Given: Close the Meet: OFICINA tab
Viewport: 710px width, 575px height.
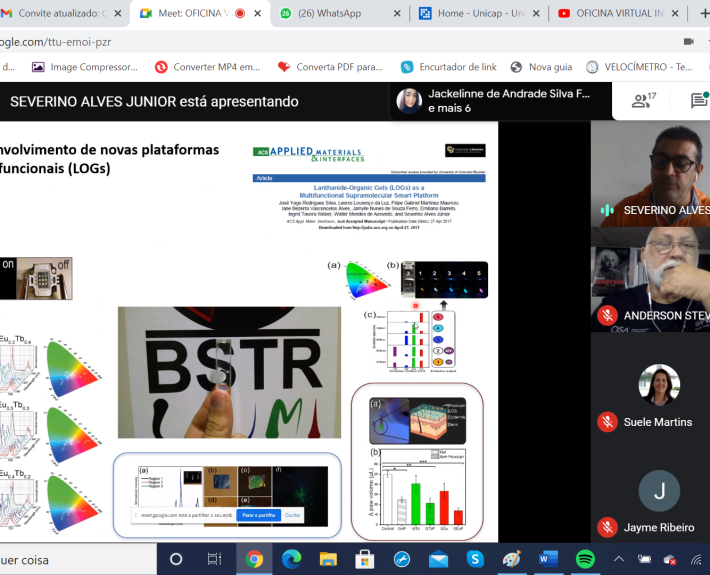Looking at the screenshot, I should [258, 14].
